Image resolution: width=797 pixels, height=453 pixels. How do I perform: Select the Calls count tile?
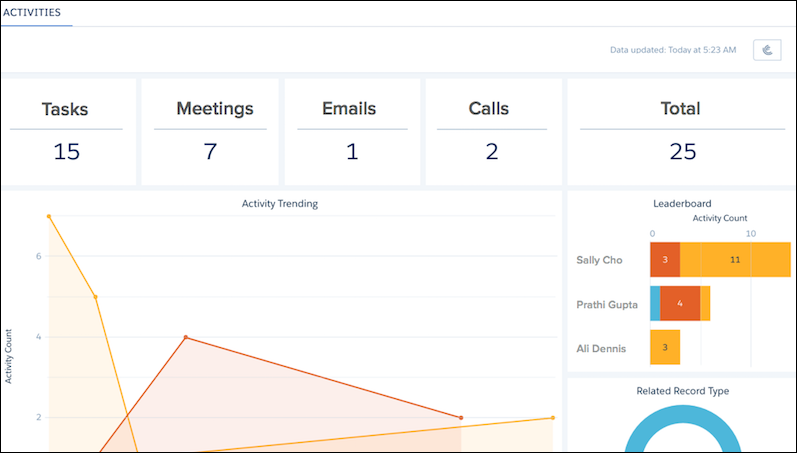tap(493, 132)
